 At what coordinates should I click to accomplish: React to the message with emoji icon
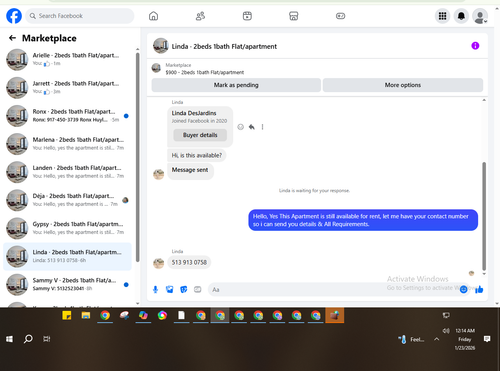click(x=240, y=127)
